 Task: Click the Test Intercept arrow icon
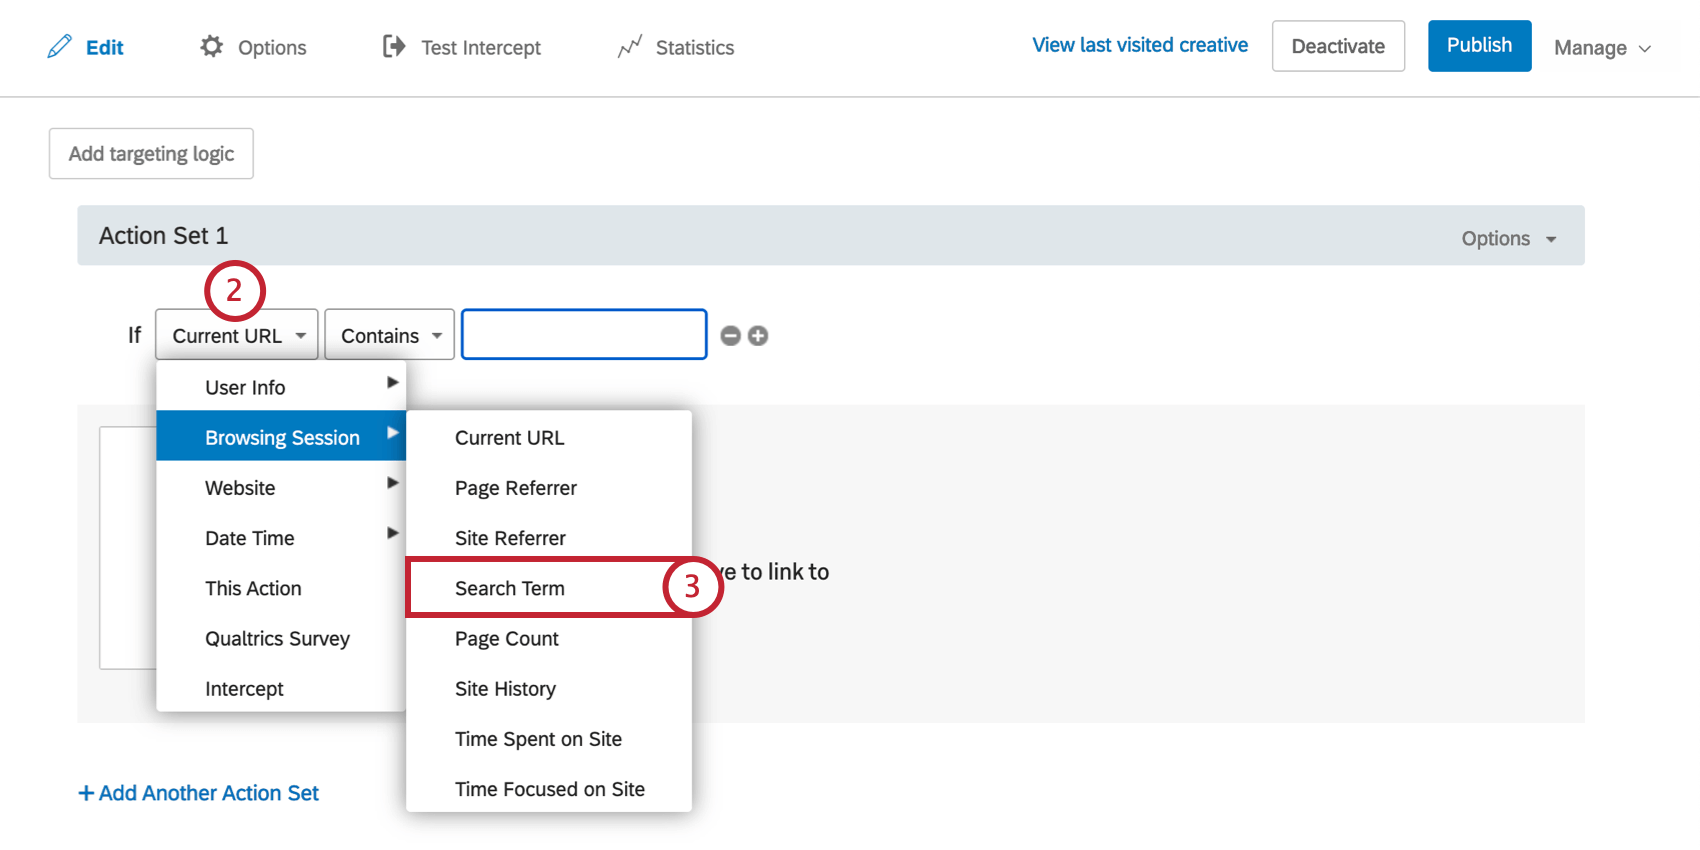[394, 46]
